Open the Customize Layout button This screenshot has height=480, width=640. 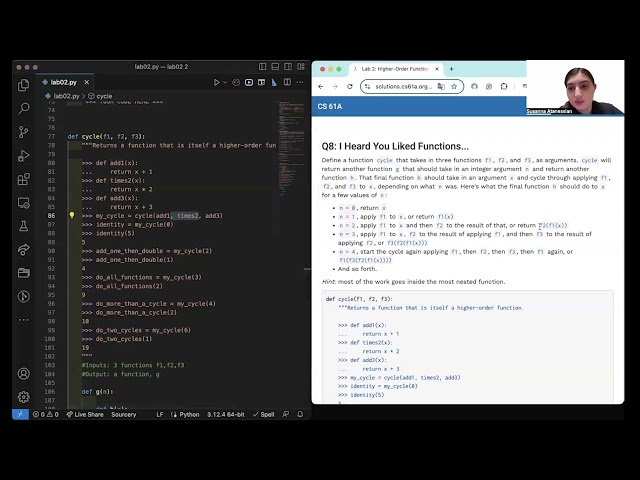click(301, 67)
